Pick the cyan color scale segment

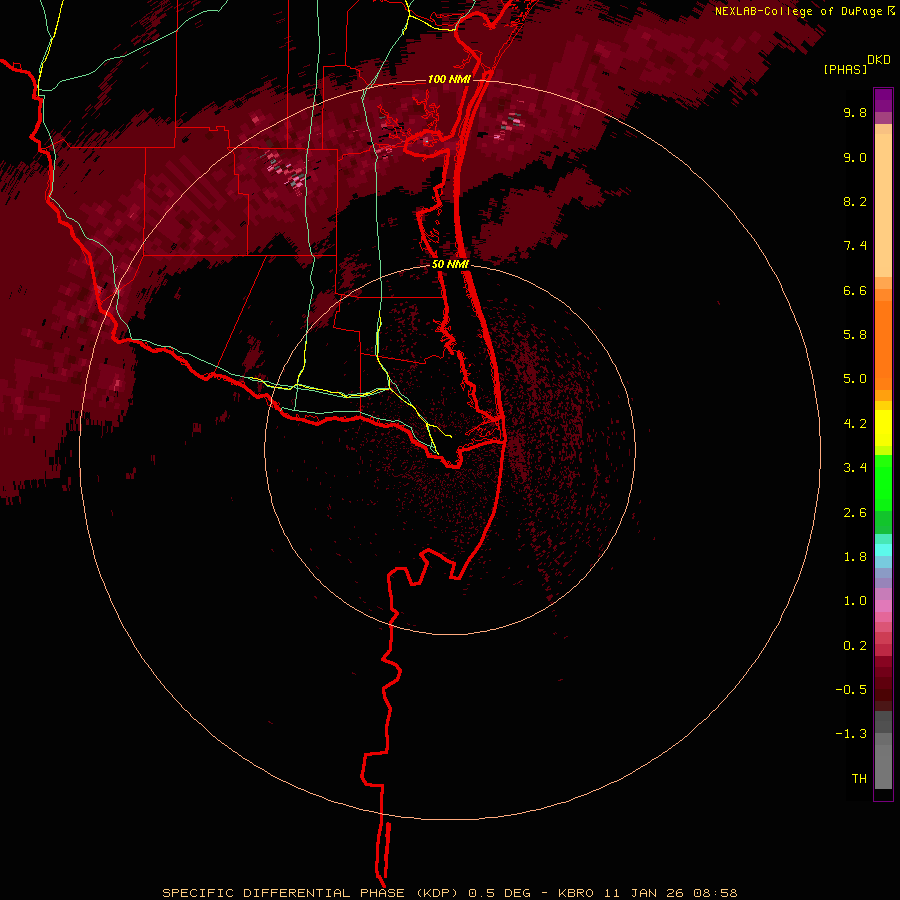[883, 549]
